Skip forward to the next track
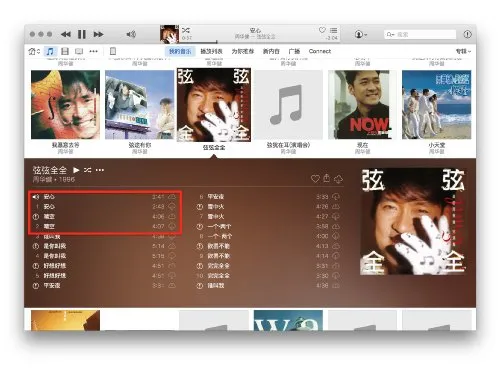 coord(98,34)
